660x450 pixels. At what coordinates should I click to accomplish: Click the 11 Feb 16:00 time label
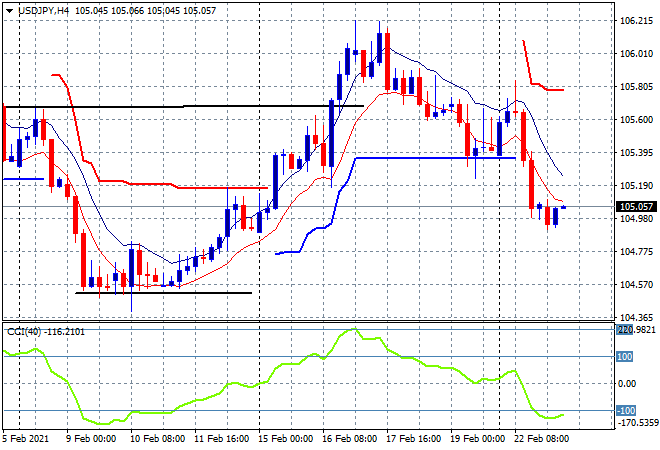click(x=221, y=439)
